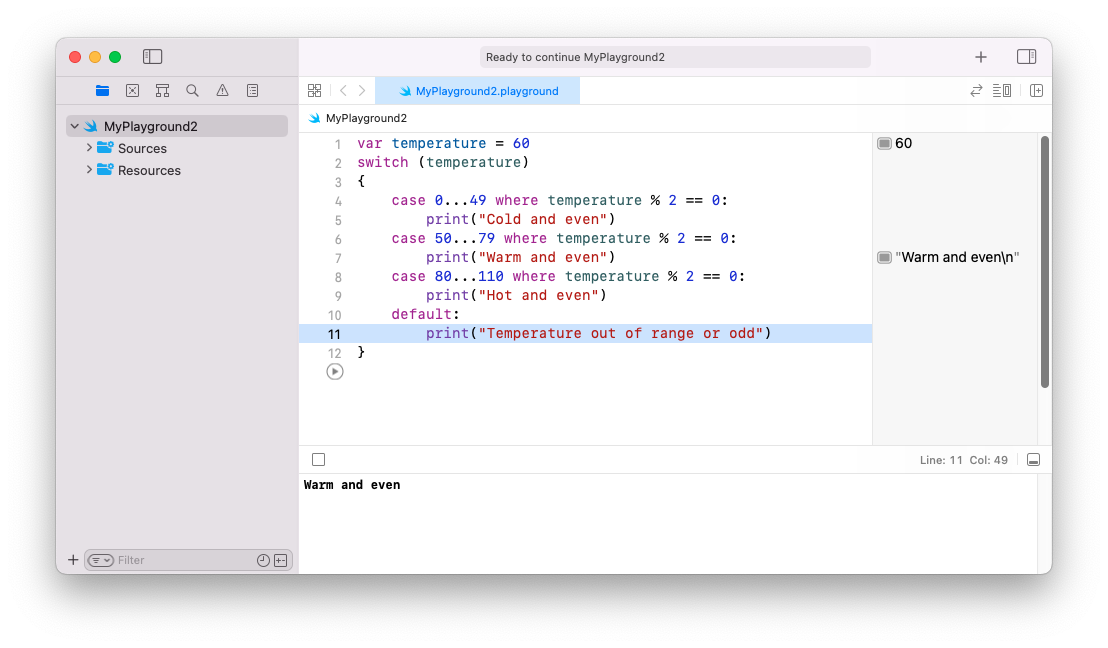Switch to MyPlayground2.playground tab
Screen dimensions: 1108x648
478,90
